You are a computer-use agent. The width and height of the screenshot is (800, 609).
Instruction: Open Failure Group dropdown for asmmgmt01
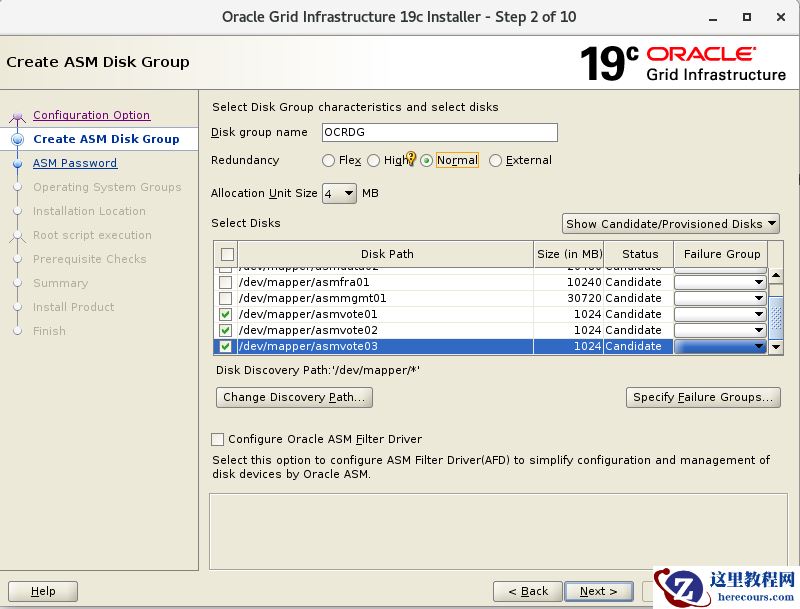[720, 298]
